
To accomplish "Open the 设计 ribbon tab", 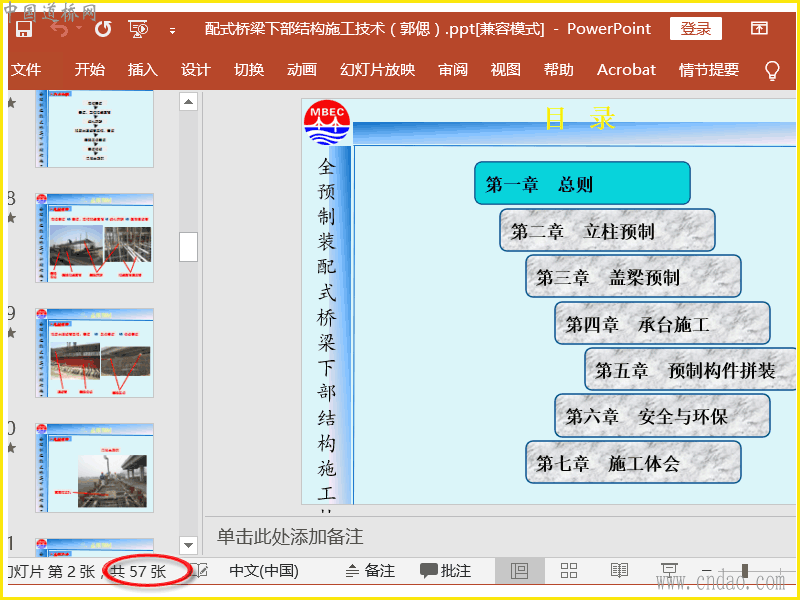I will coord(196,69).
